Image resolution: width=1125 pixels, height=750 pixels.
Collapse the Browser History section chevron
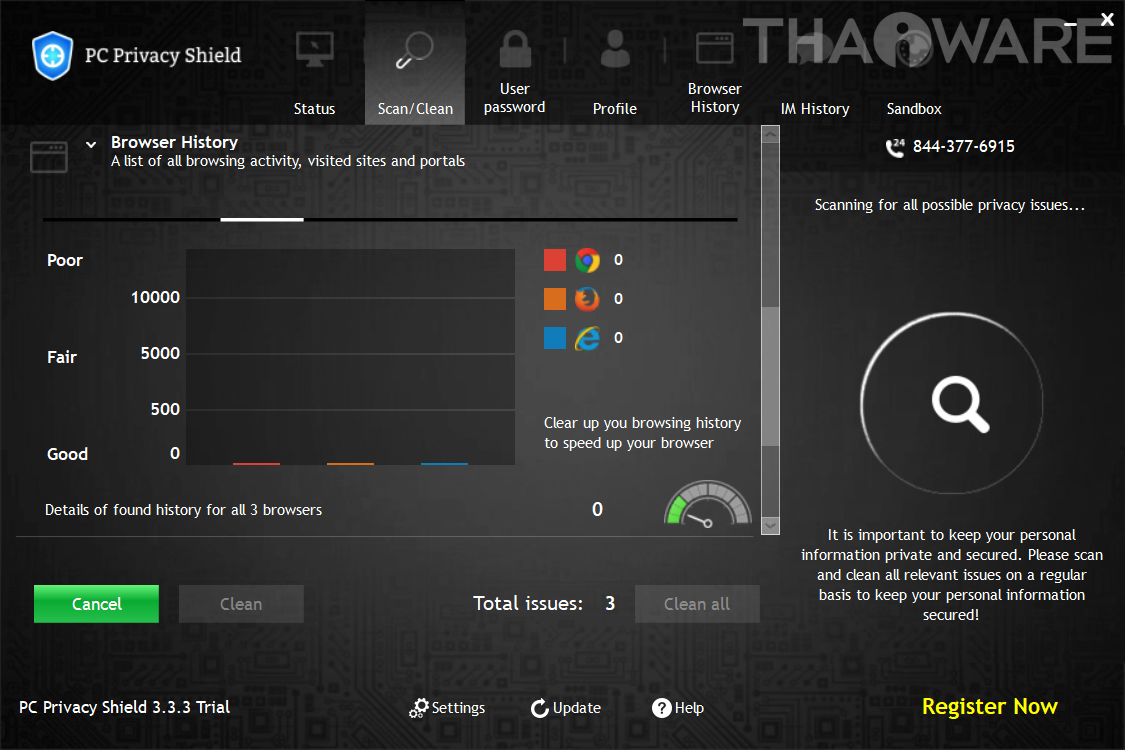click(x=91, y=144)
